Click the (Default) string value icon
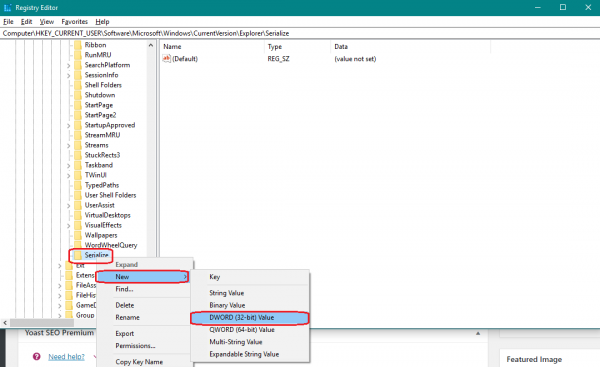Viewport: 600px width, 367px height. [166, 59]
